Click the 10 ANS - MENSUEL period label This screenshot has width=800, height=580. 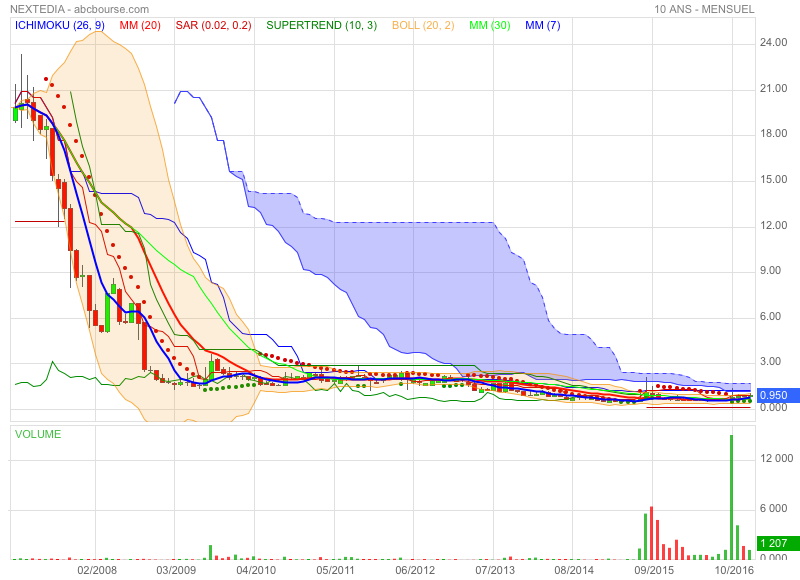click(x=704, y=9)
